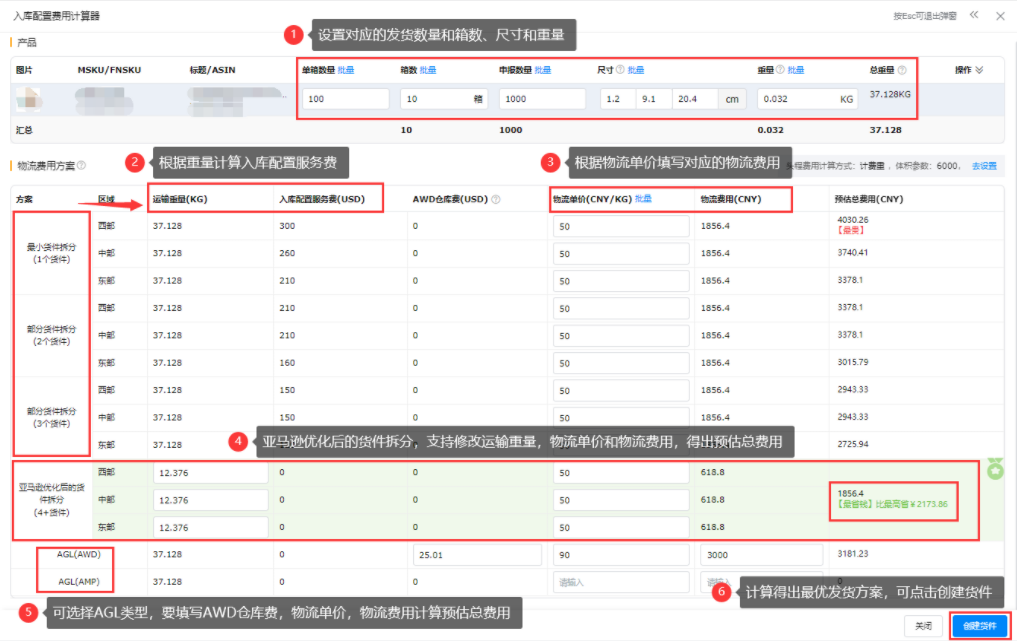Edit 运输重量 12.376 in optimized 西部 row

(x=211, y=473)
